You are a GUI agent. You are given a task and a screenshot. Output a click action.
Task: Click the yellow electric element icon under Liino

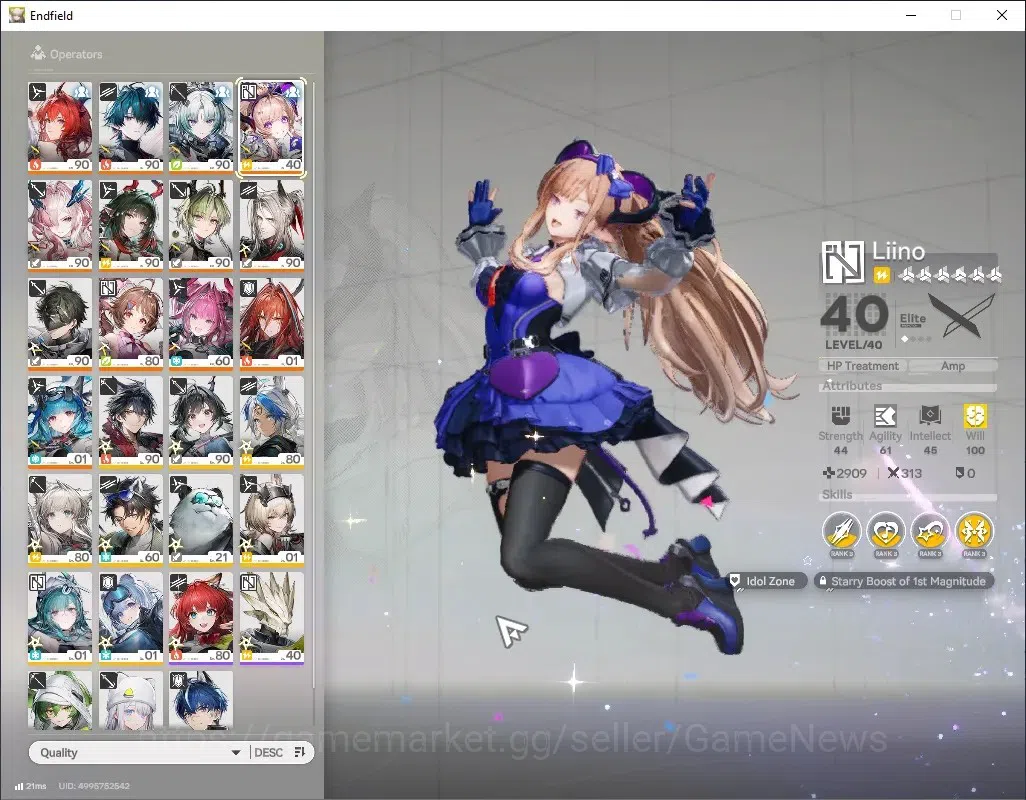(x=881, y=275)
